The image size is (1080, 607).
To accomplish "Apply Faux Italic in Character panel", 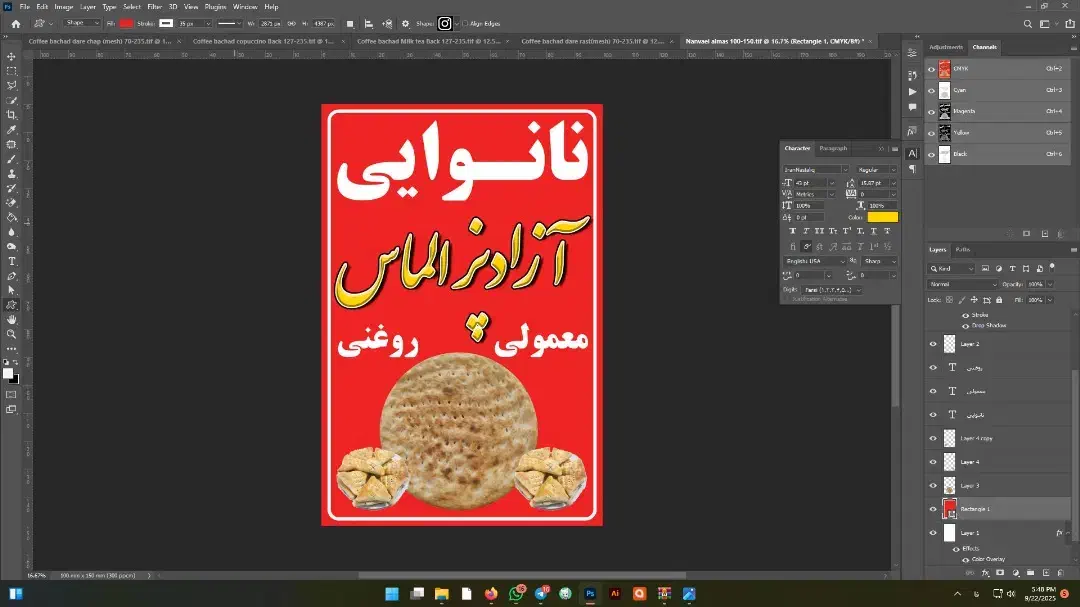I will coord(806,231).
